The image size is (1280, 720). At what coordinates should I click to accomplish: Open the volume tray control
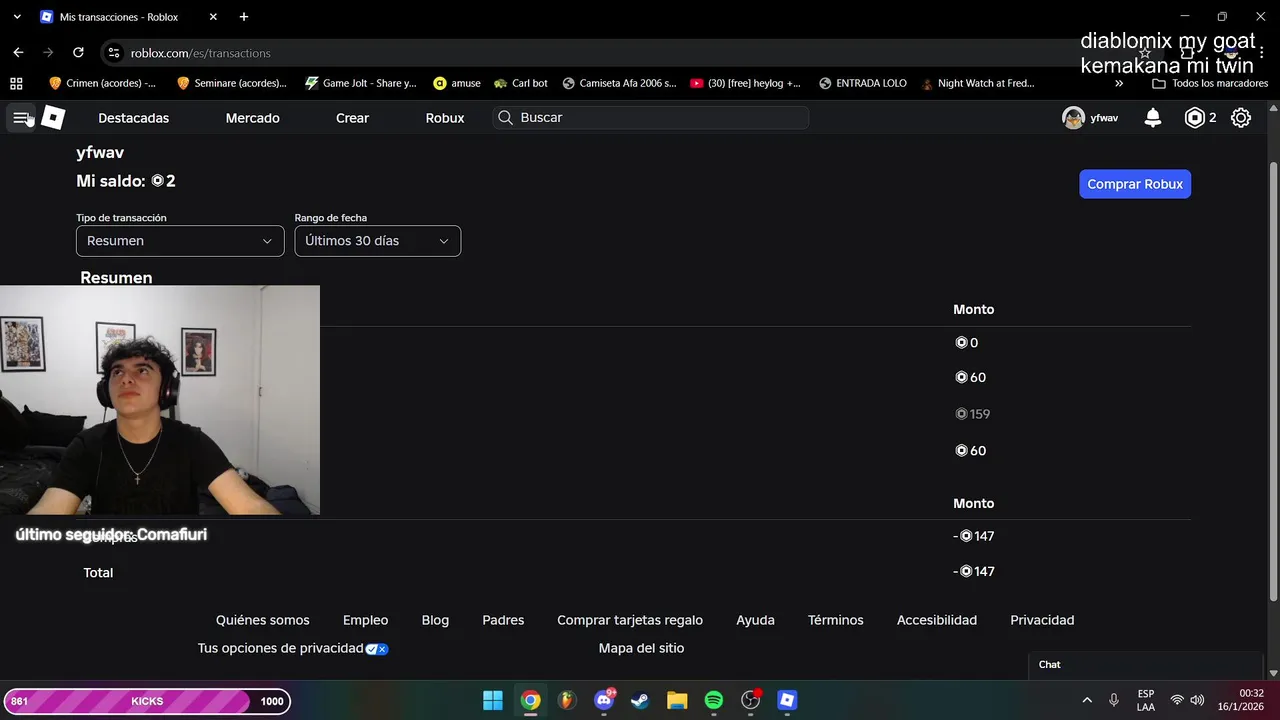tap(1197, 700)
